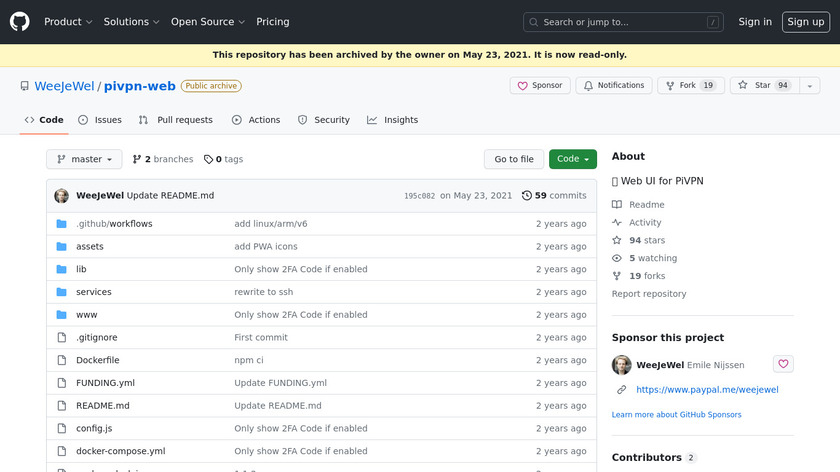Click the tags icon showing 0 tags
Screen dimensions: 840x472
[x=208, y=159]
